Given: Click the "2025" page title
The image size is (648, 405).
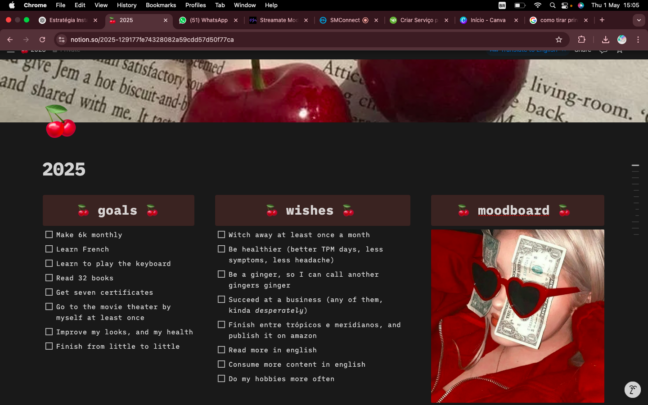Looking at the screenshot, I should tap(64, 170).
